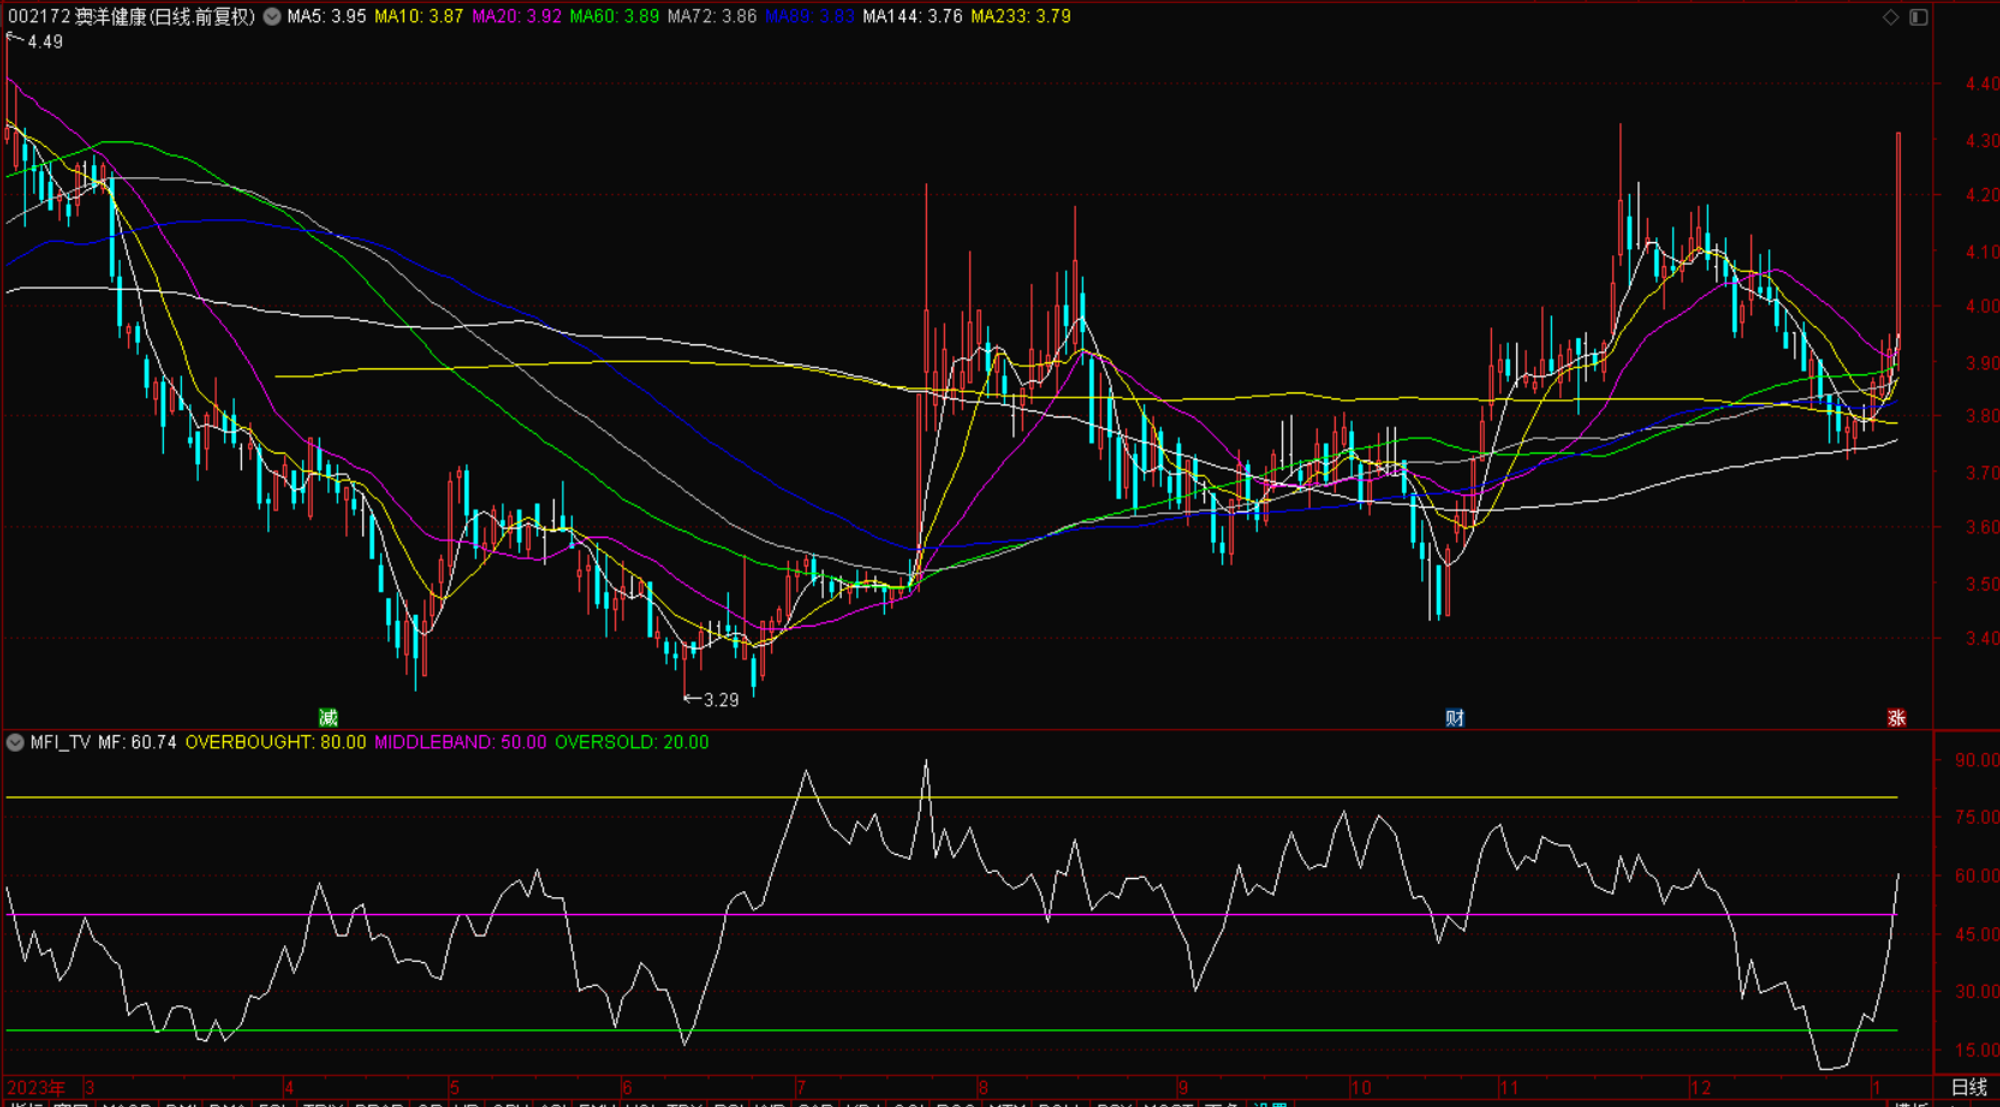Select the MA233: 3.79 label
Screen dimensions: 2000x1107
coord(1020,17)
